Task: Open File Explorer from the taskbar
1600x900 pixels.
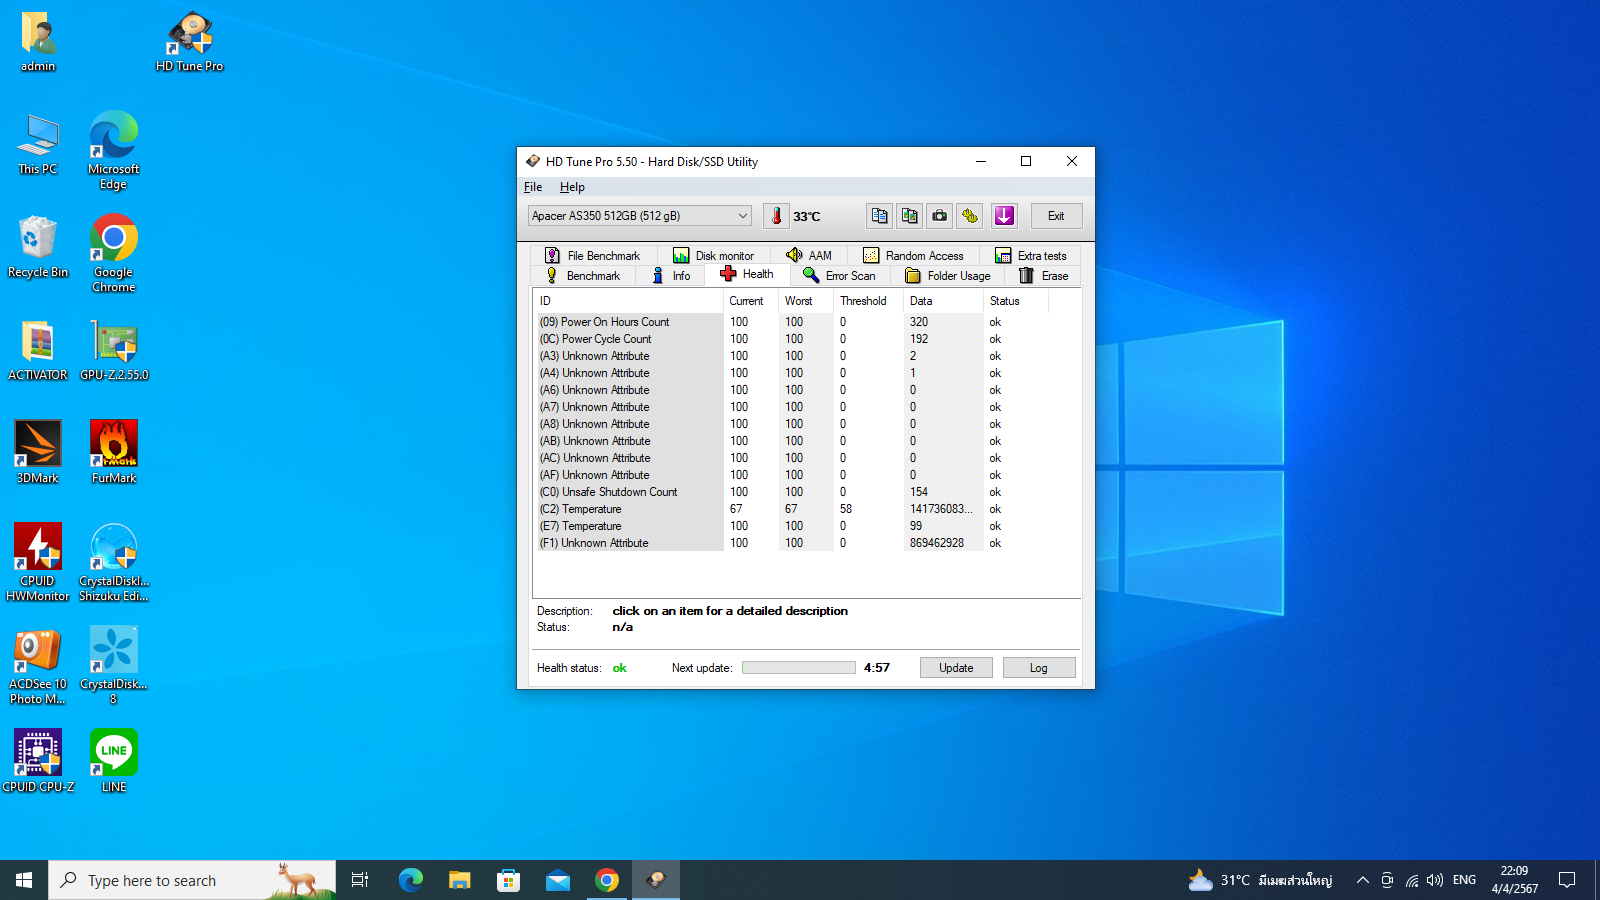Action: tap(459, 880)
